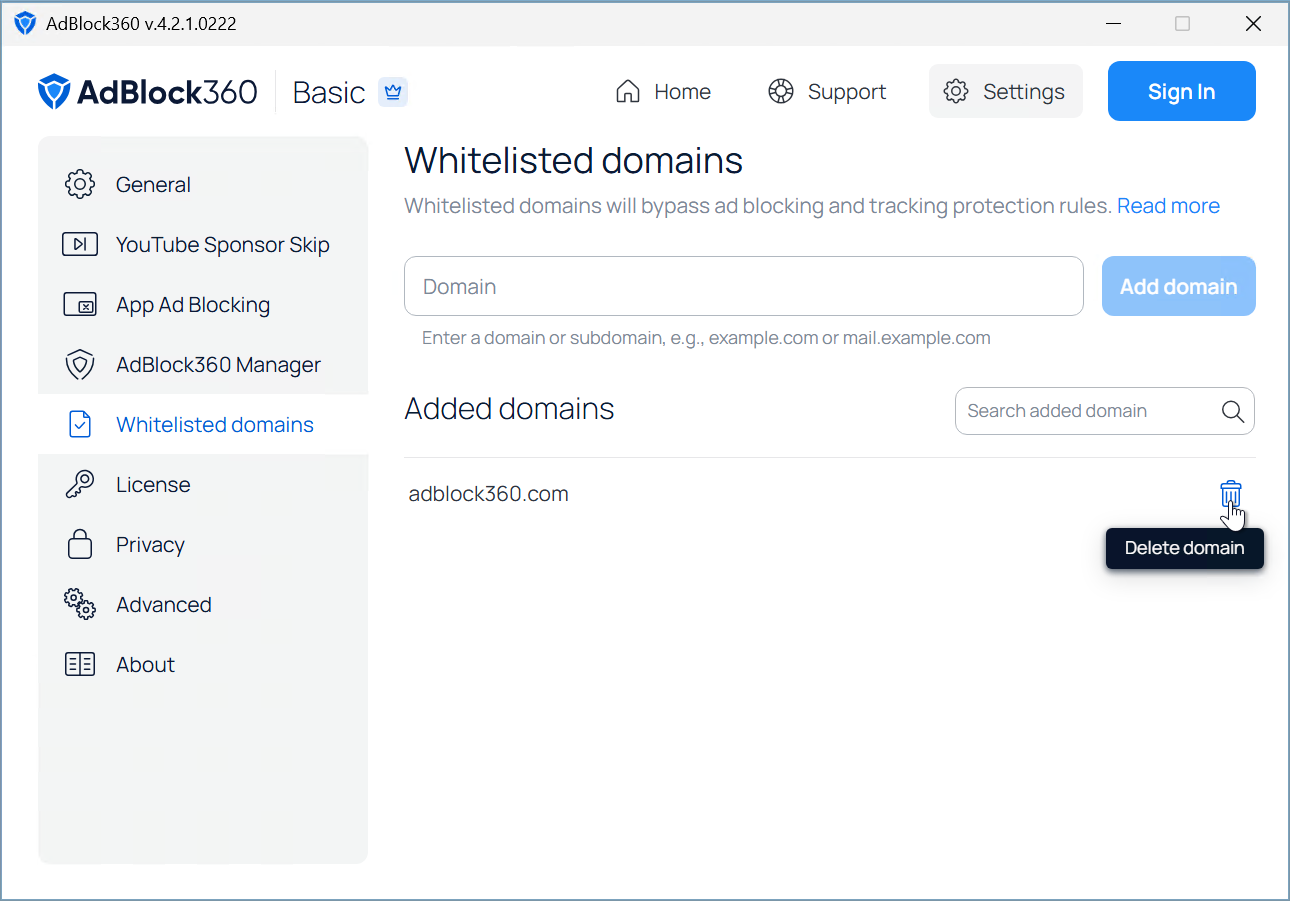The height and width of the screenshot is (901, 1290).
Task: Open AdBlock360 Manager section
Action: [203, 364]
